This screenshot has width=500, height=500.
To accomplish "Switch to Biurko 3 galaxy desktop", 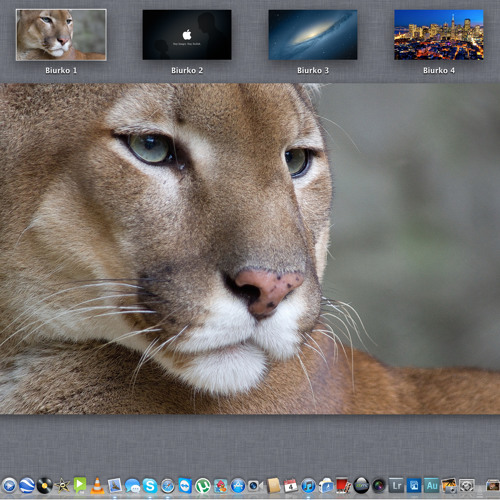I will tap(313, 35).
